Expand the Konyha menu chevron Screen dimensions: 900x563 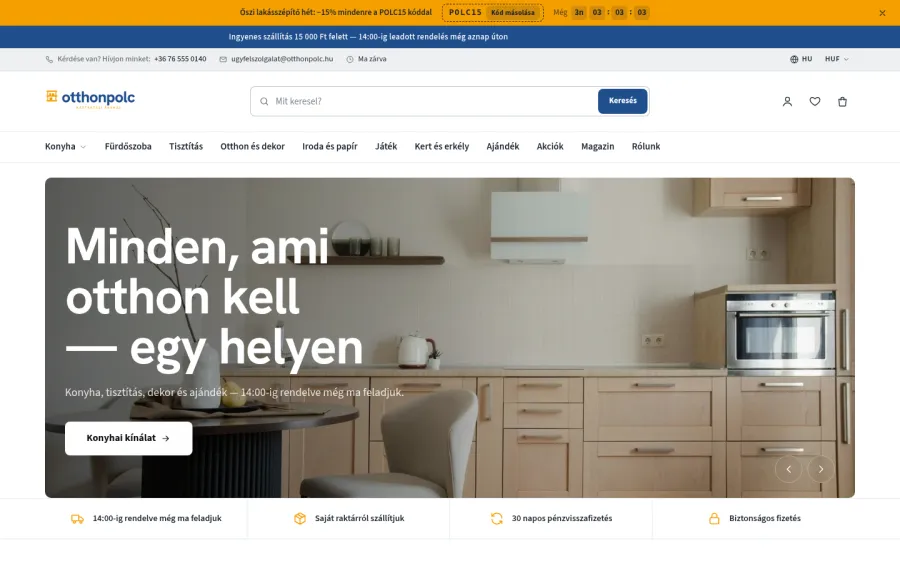click(x=83, y=147)
